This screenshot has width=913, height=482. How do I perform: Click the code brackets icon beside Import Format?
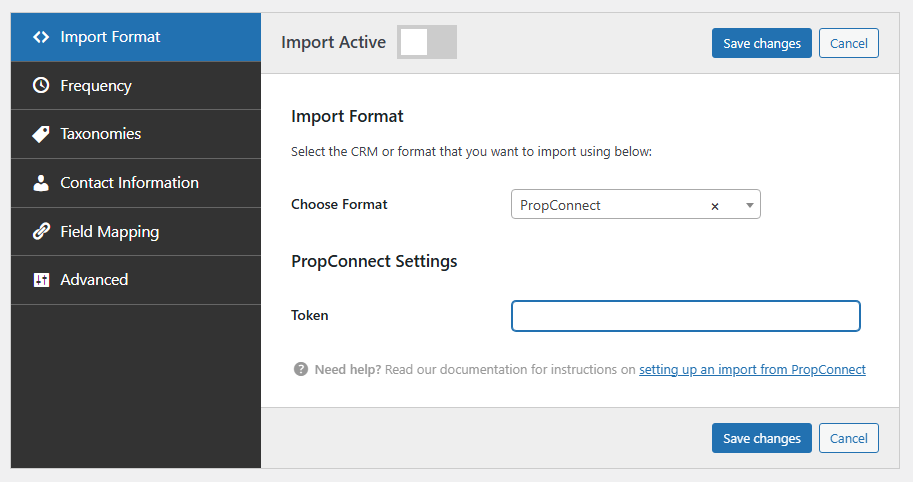41,37
